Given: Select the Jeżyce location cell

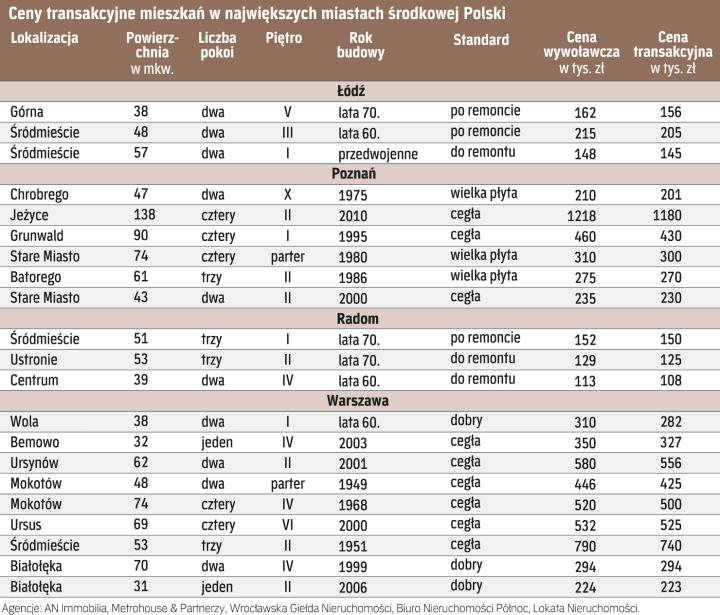Looking at the screenshot, I should coord(29,214).
